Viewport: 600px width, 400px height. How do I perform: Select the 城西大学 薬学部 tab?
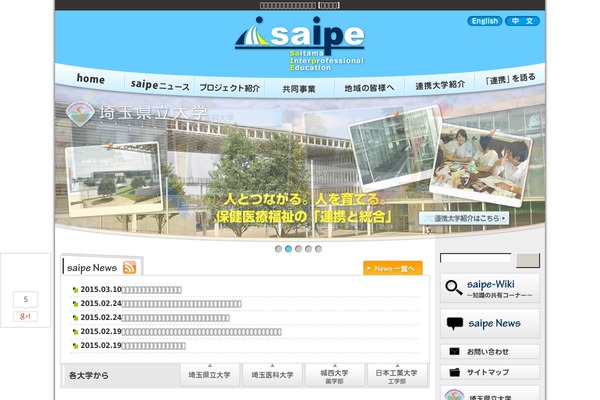point(334,375)
